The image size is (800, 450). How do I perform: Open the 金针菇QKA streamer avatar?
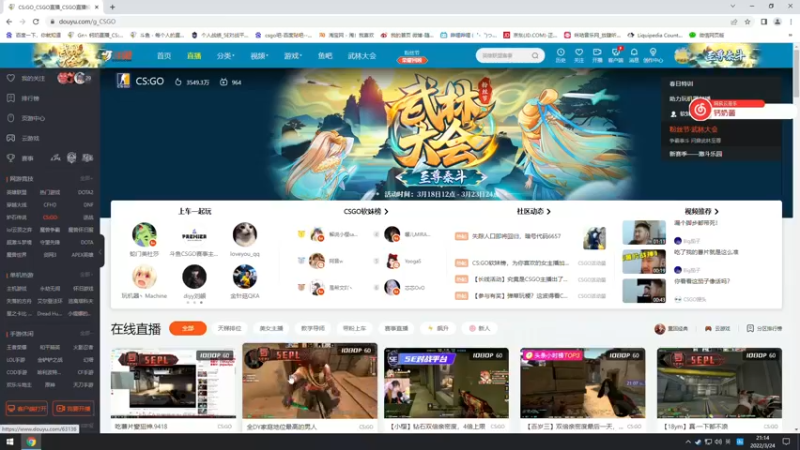pyautogui.click(x=245, y=277)
